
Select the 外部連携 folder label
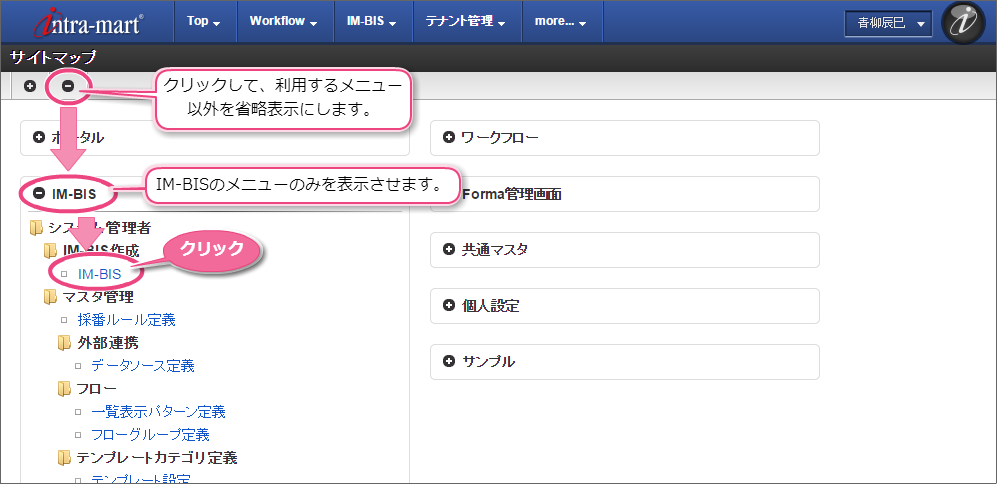(107, 343)
